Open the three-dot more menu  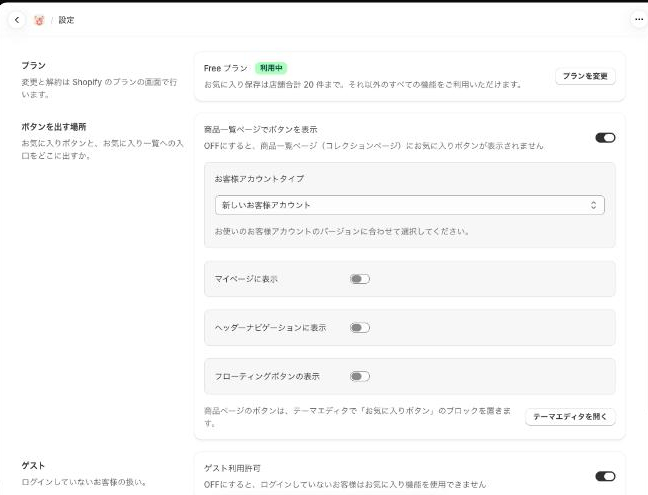pos(639,19)
